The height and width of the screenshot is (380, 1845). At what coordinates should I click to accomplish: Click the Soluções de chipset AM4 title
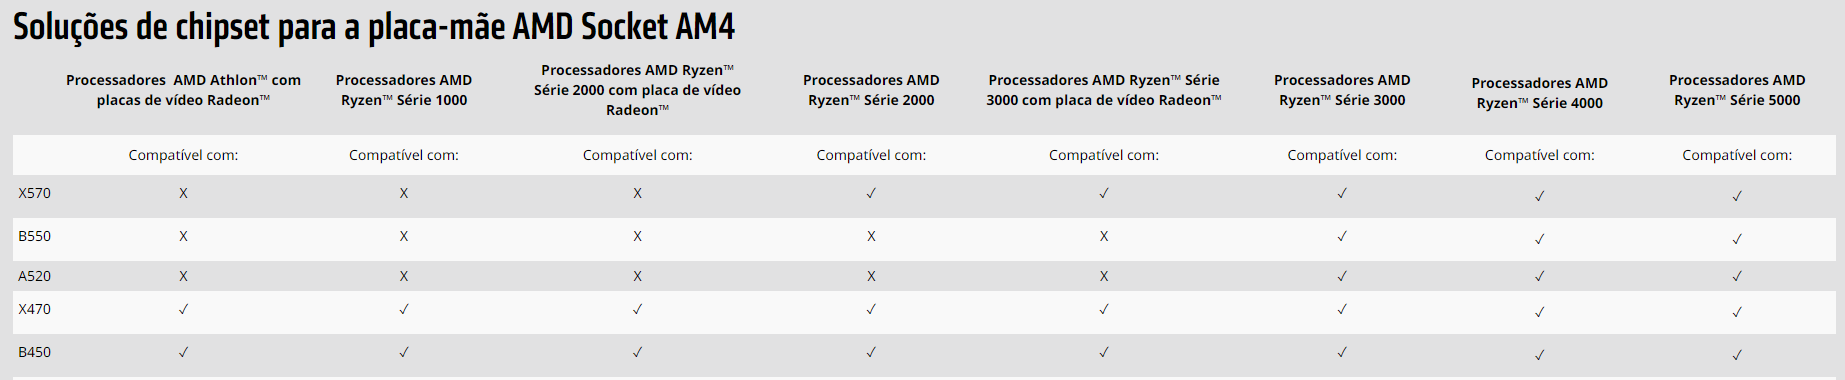click(374, 27)
